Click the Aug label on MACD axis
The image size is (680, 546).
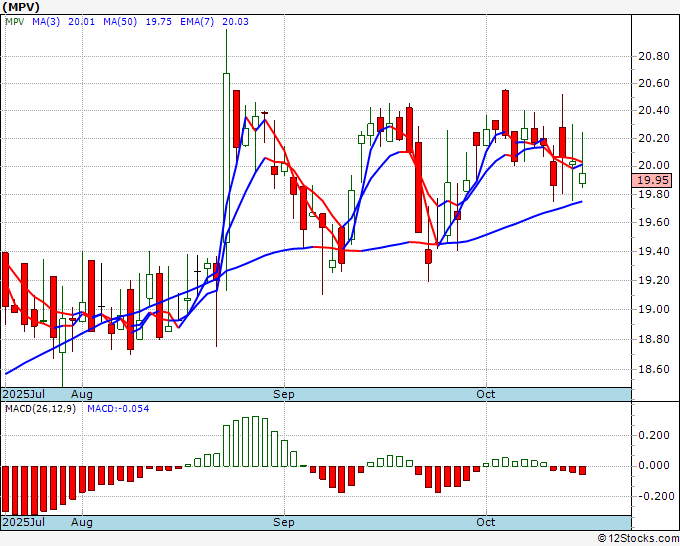click(82, 522)
